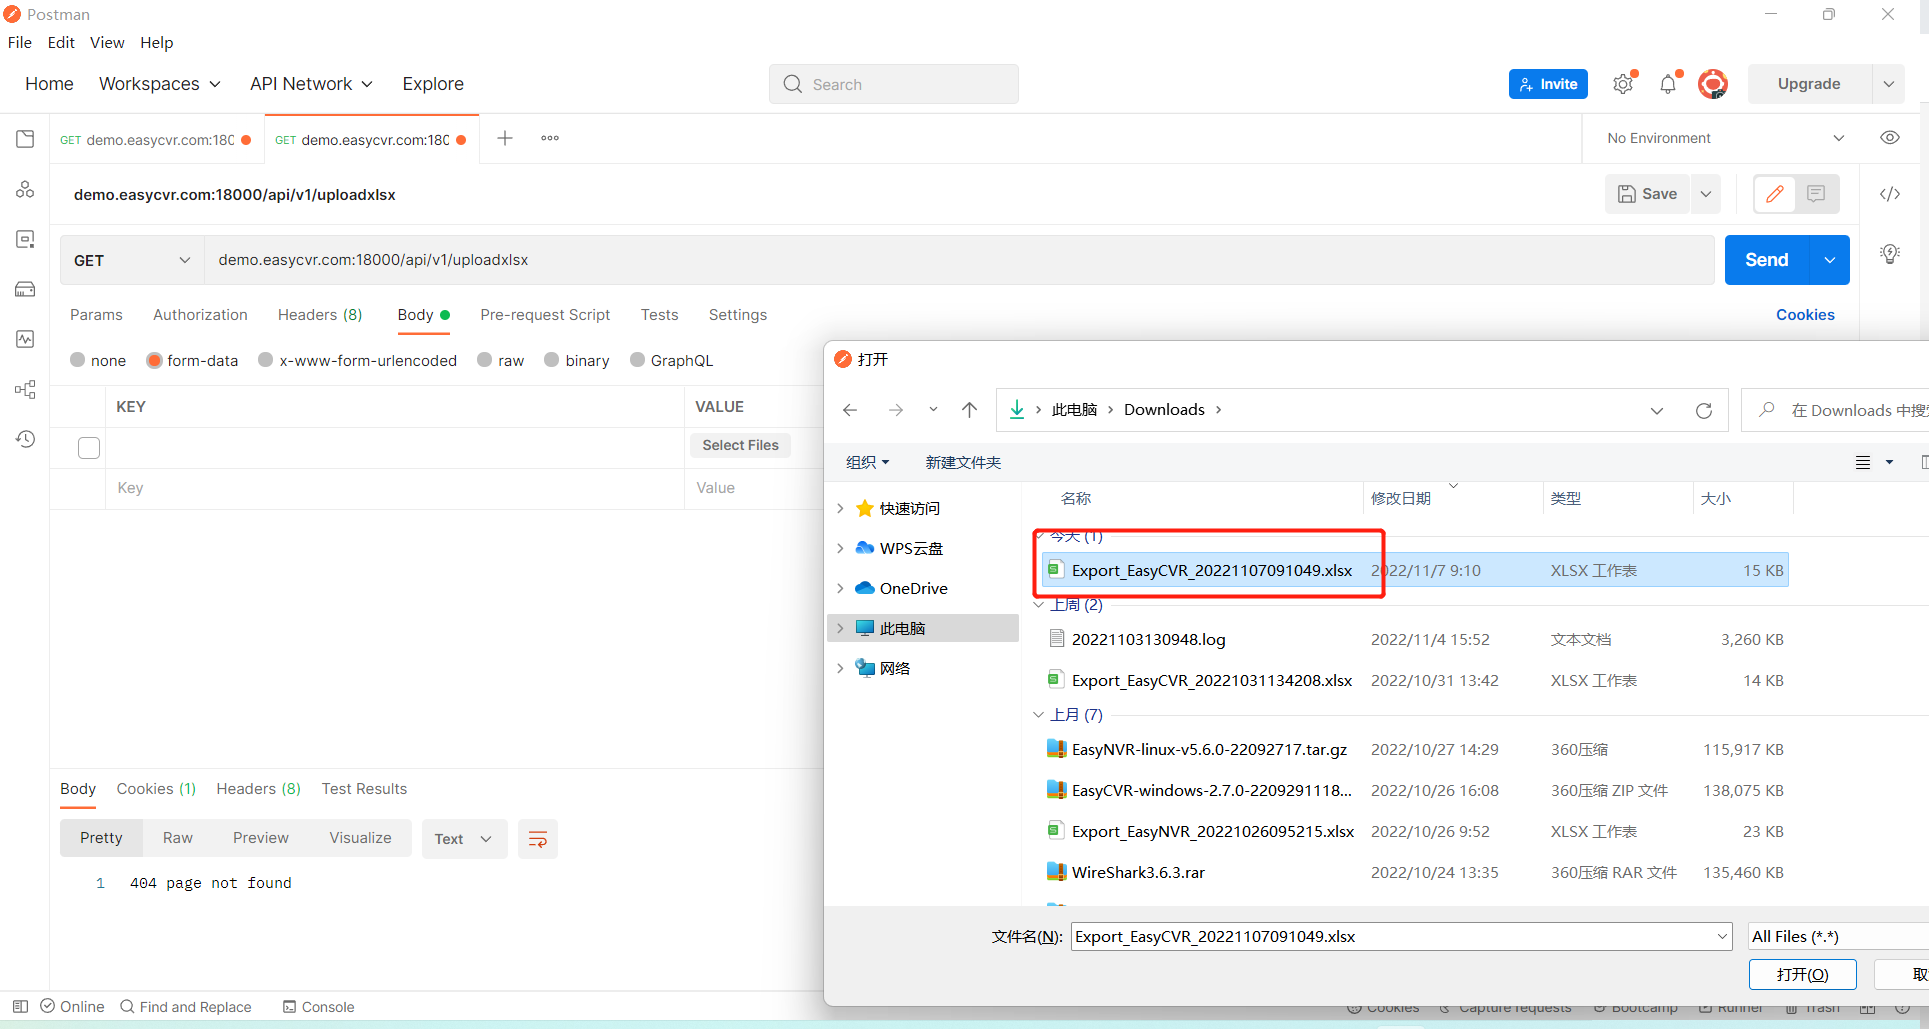Open API Network dropdown
The image size is (1929, 1029).
(311, 84)
